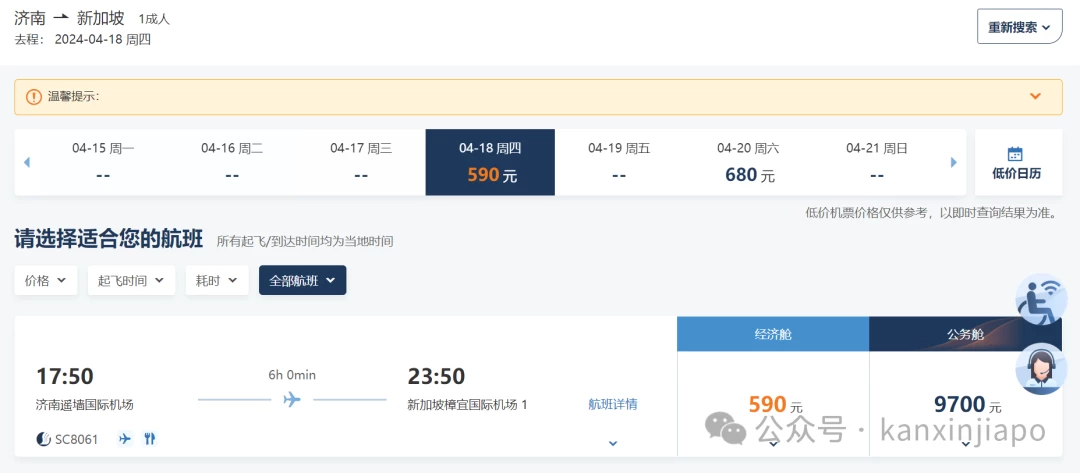Click the next dates right arrow

(954, 162)
